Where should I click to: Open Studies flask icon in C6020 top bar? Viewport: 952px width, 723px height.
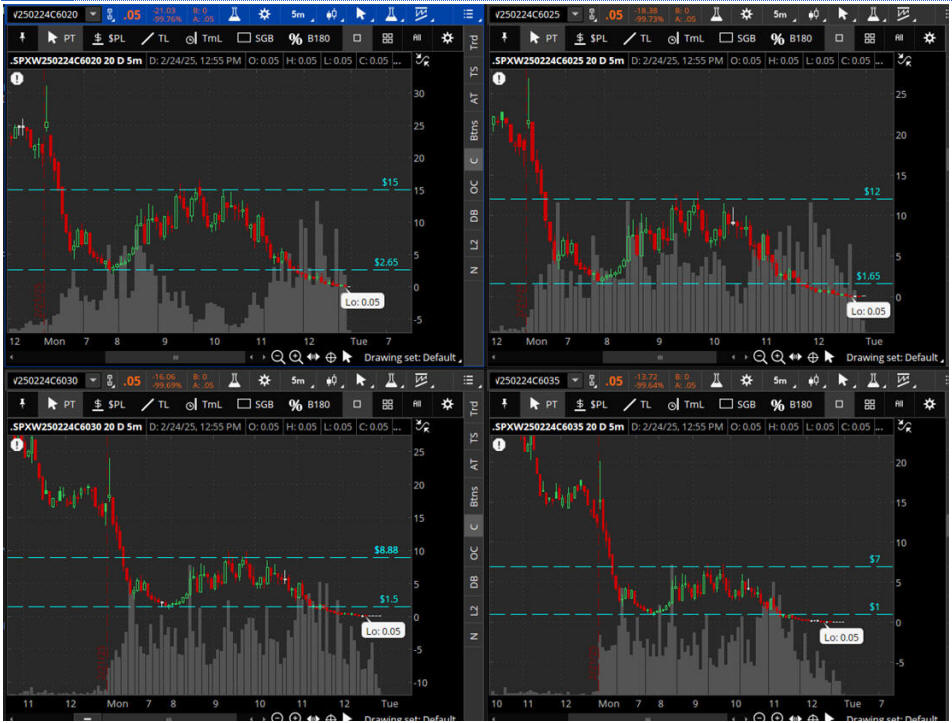[231, 15]
